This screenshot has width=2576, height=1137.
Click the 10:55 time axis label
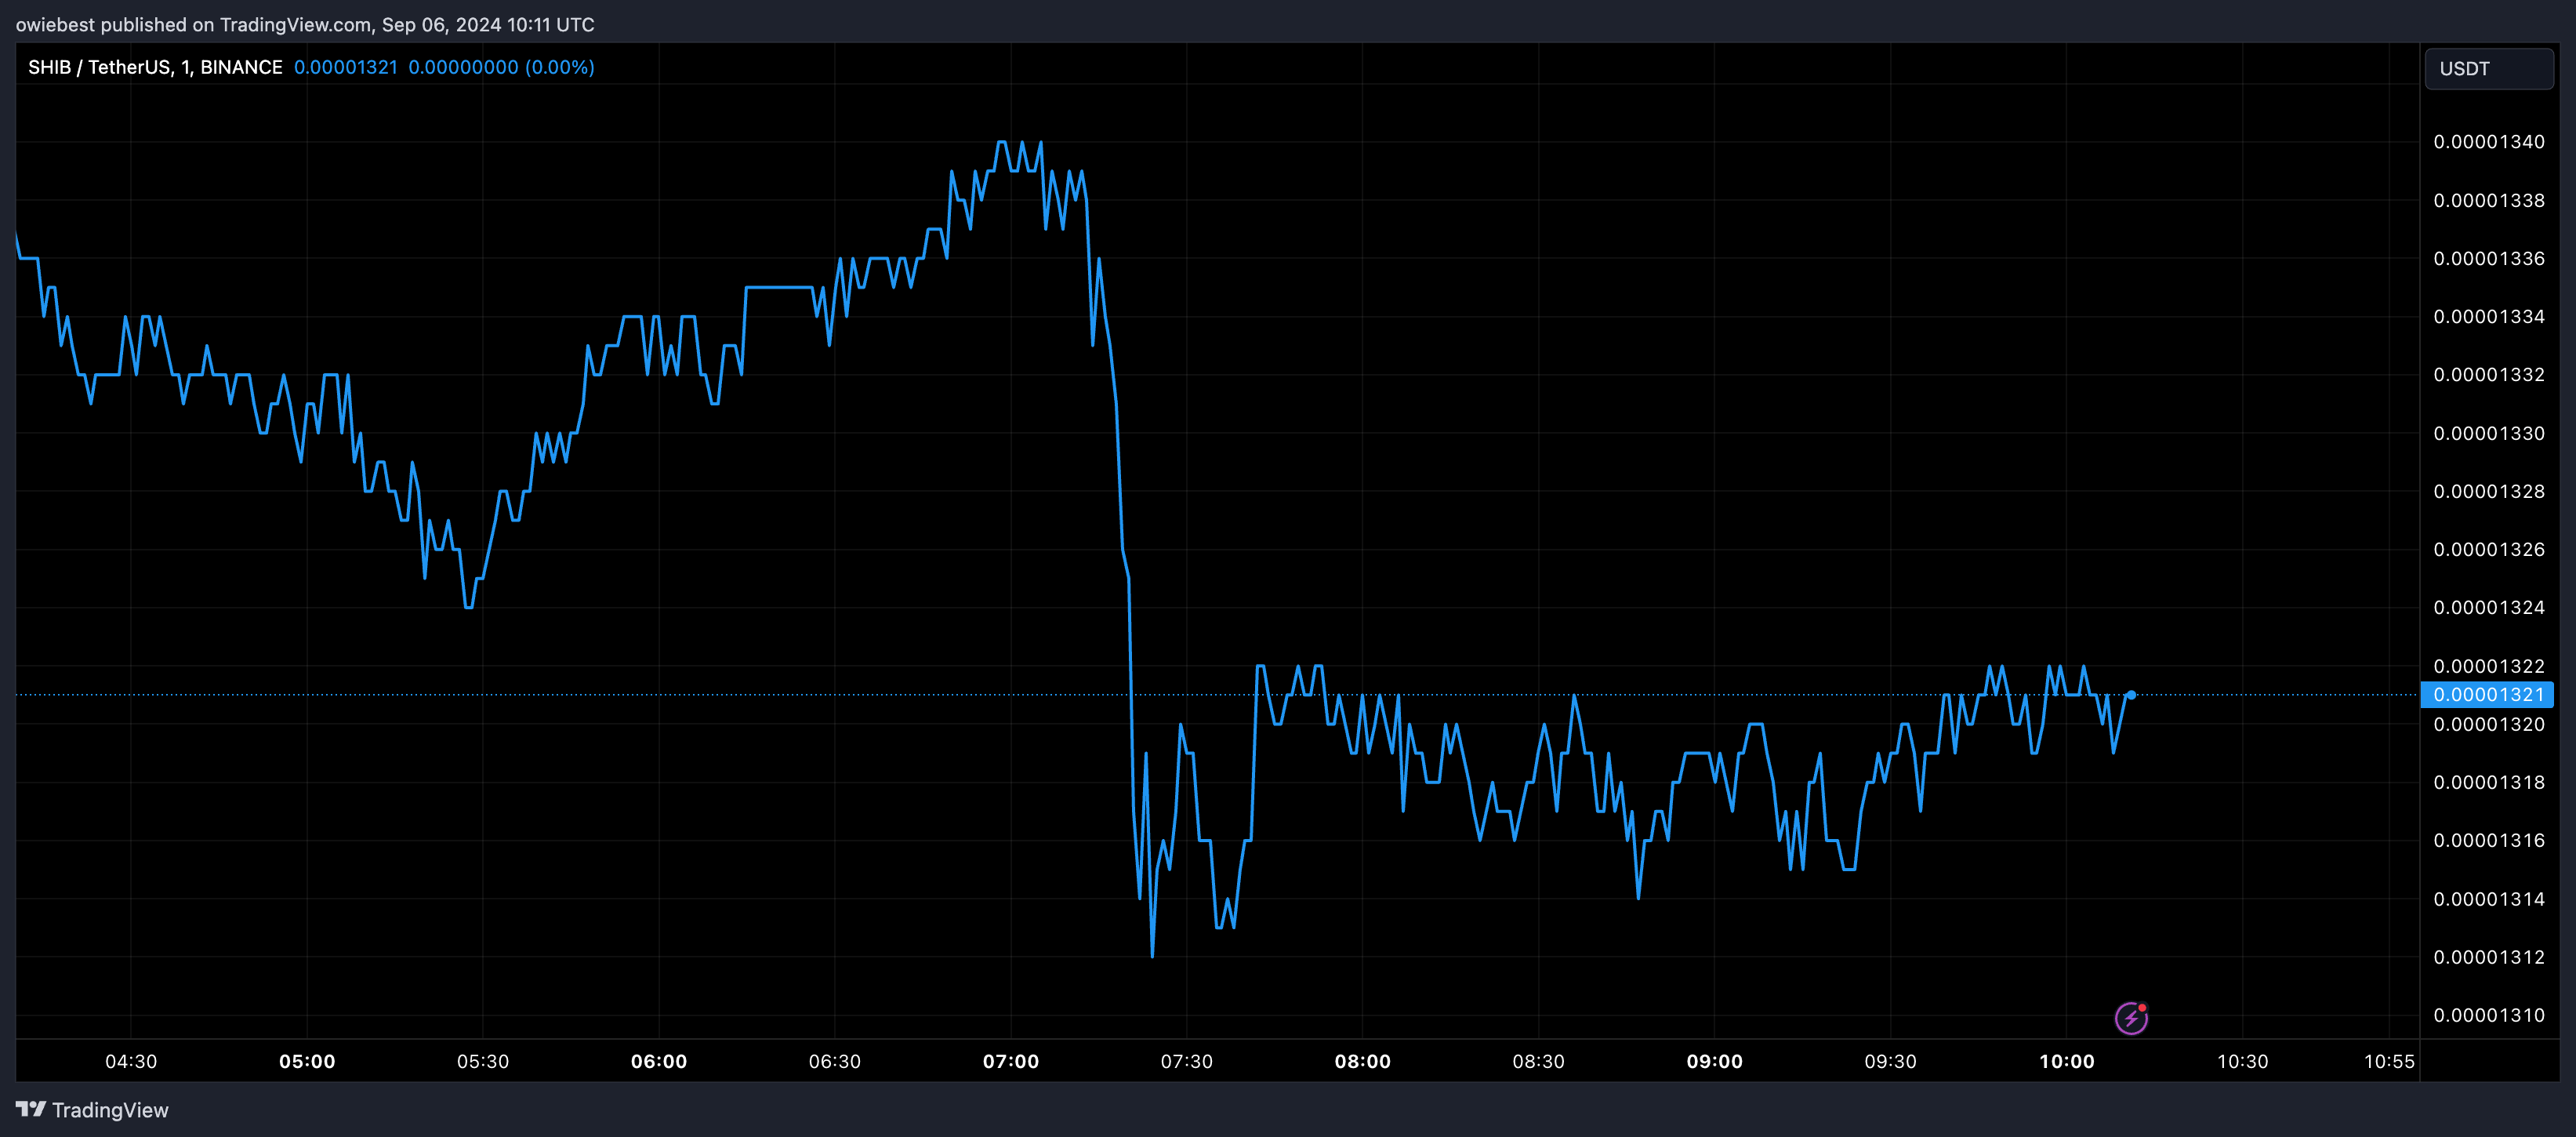tap(2388, 1061)
